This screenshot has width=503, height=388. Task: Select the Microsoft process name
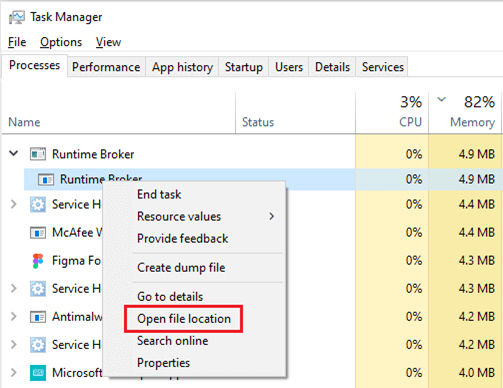[77, 373]
